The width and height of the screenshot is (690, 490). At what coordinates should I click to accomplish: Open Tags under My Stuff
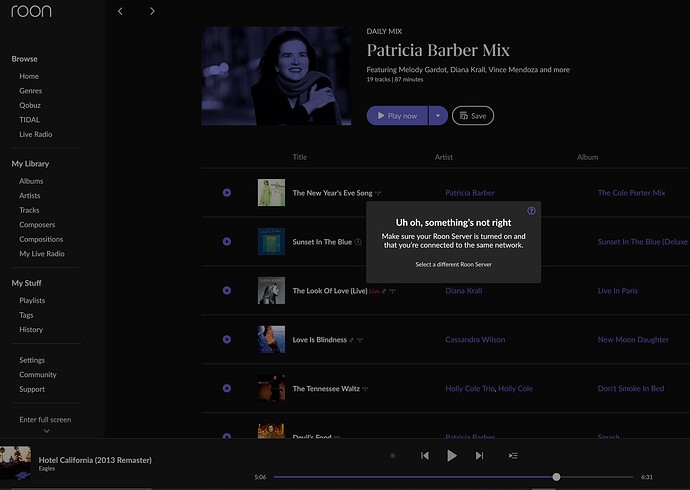click(x=26, y=315)
